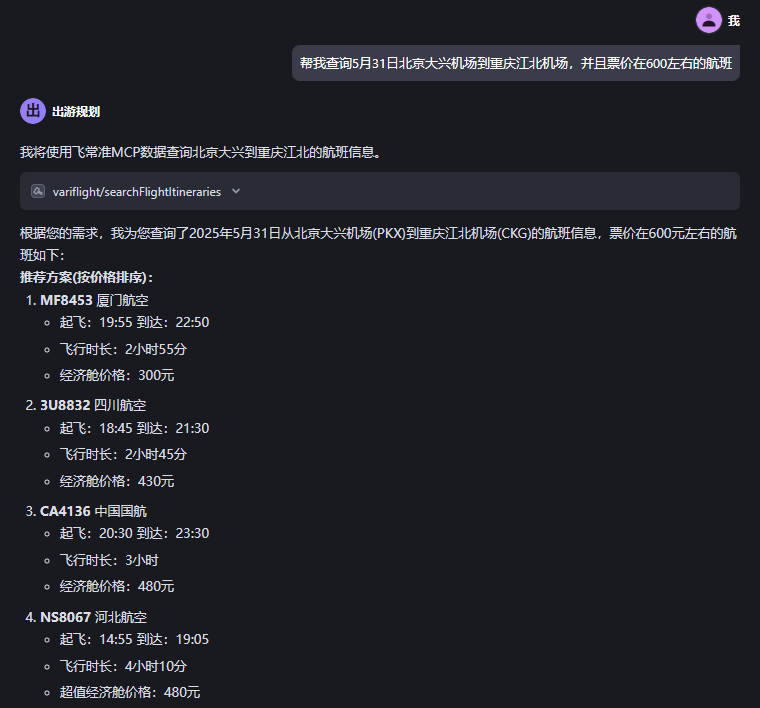
Task: Click 经济舱价格：430元 line
Action: tap(117, 481)
